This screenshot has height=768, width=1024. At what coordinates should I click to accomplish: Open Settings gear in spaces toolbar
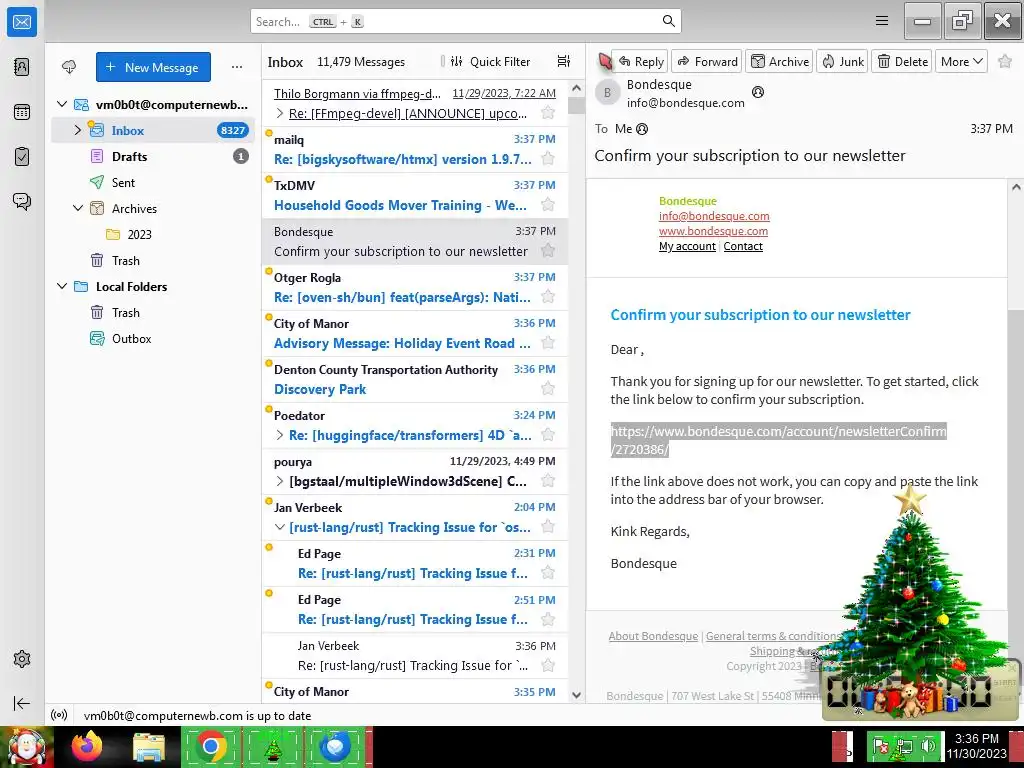click(x=22, y=659)
